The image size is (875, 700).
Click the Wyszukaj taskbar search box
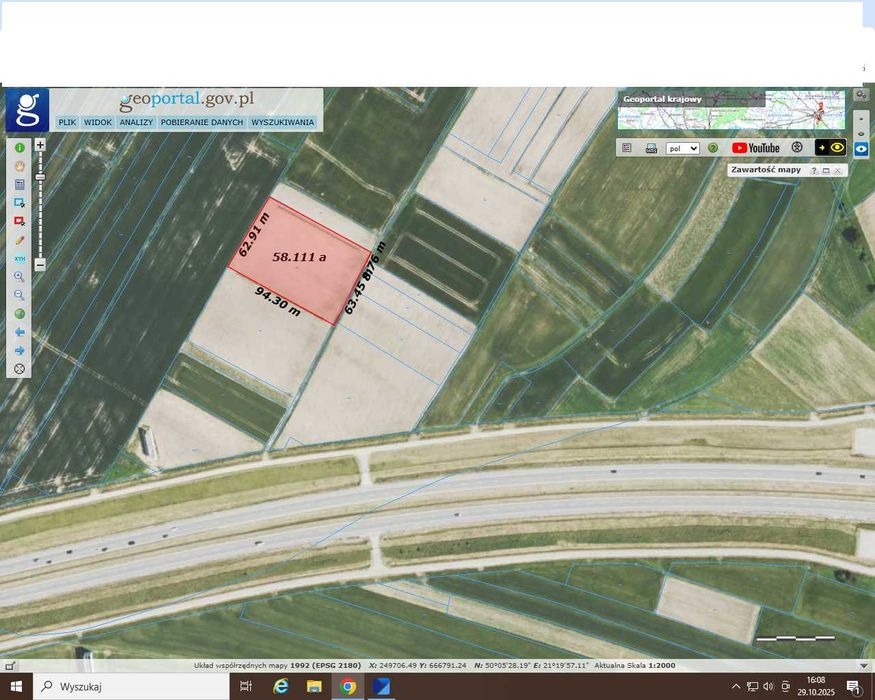[x=131, y=687]
